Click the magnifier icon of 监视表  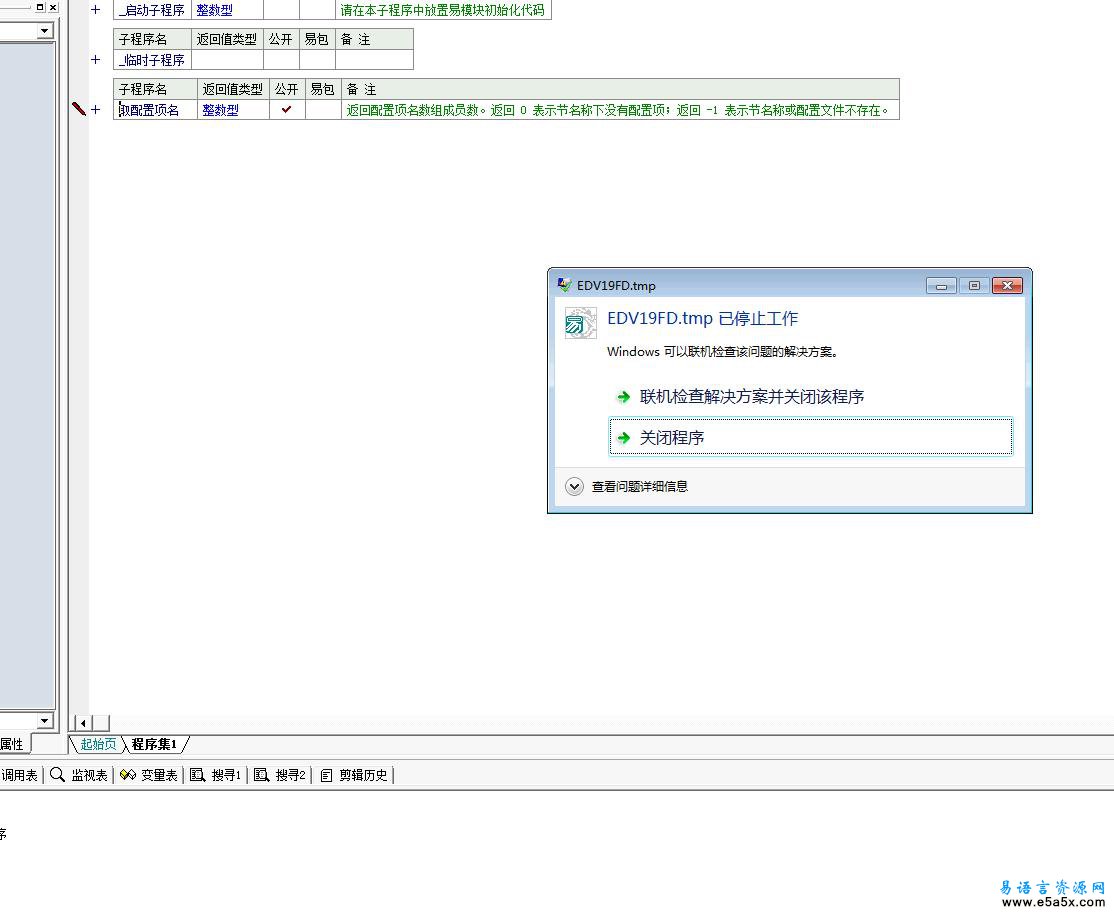click(x=58, y=775)
